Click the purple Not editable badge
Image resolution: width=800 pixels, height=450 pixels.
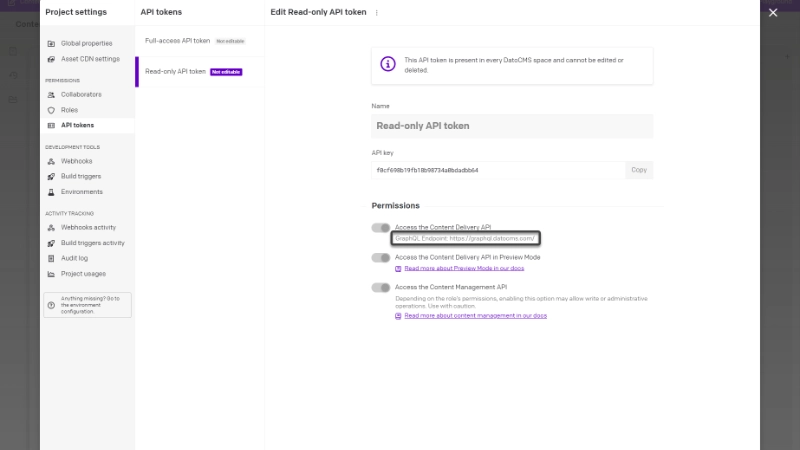[226, 72]
